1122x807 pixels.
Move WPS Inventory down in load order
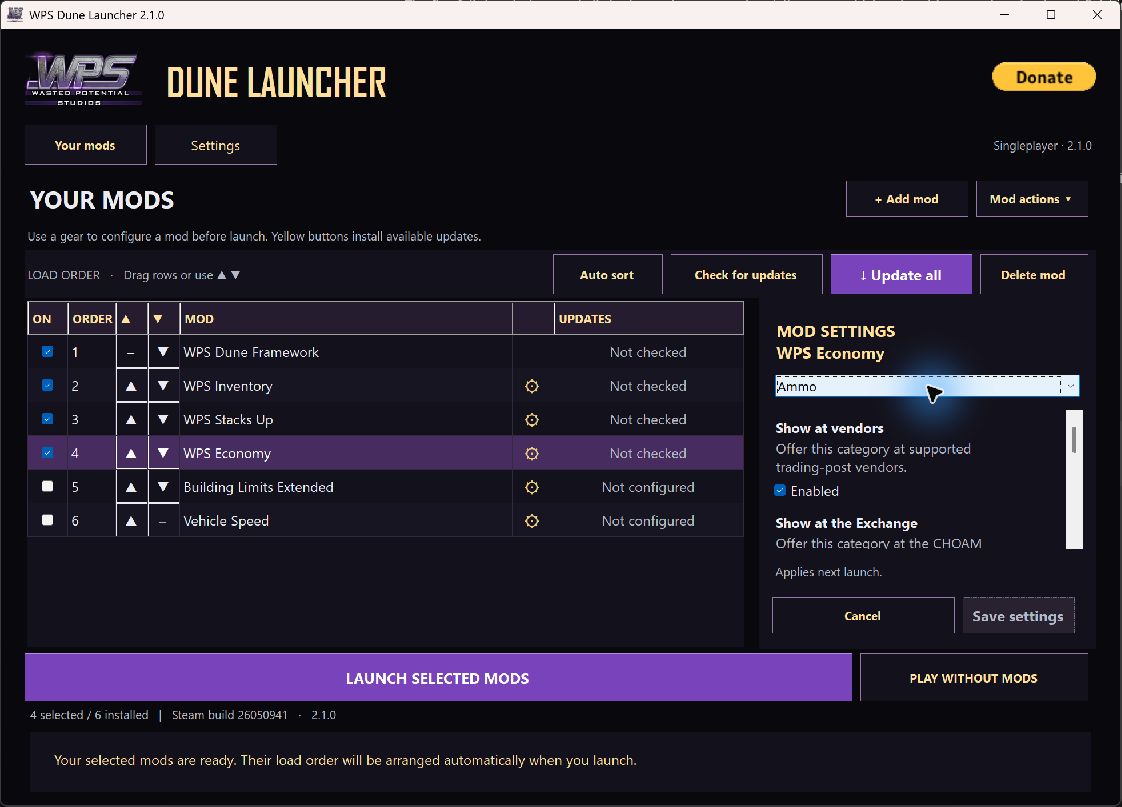pyautogui.click(x=163, y=386)
